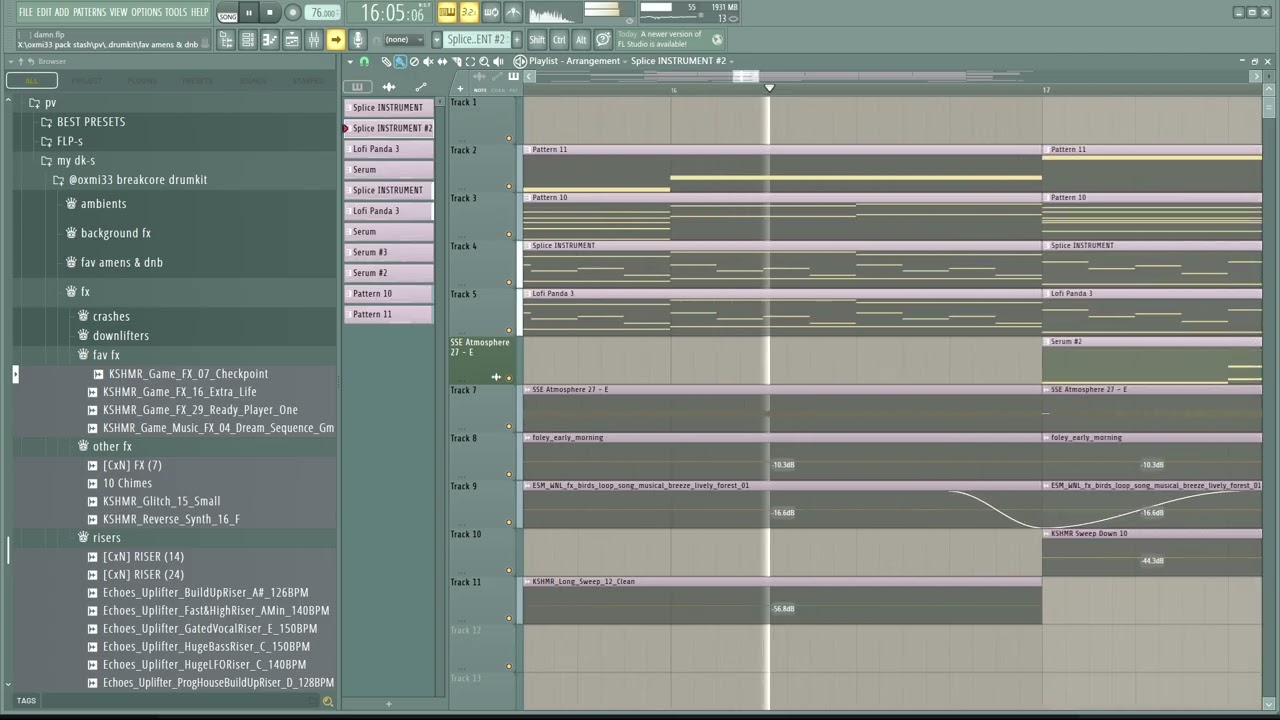
Task: Open the chat bubble help icon
Action: click(603, 40)
